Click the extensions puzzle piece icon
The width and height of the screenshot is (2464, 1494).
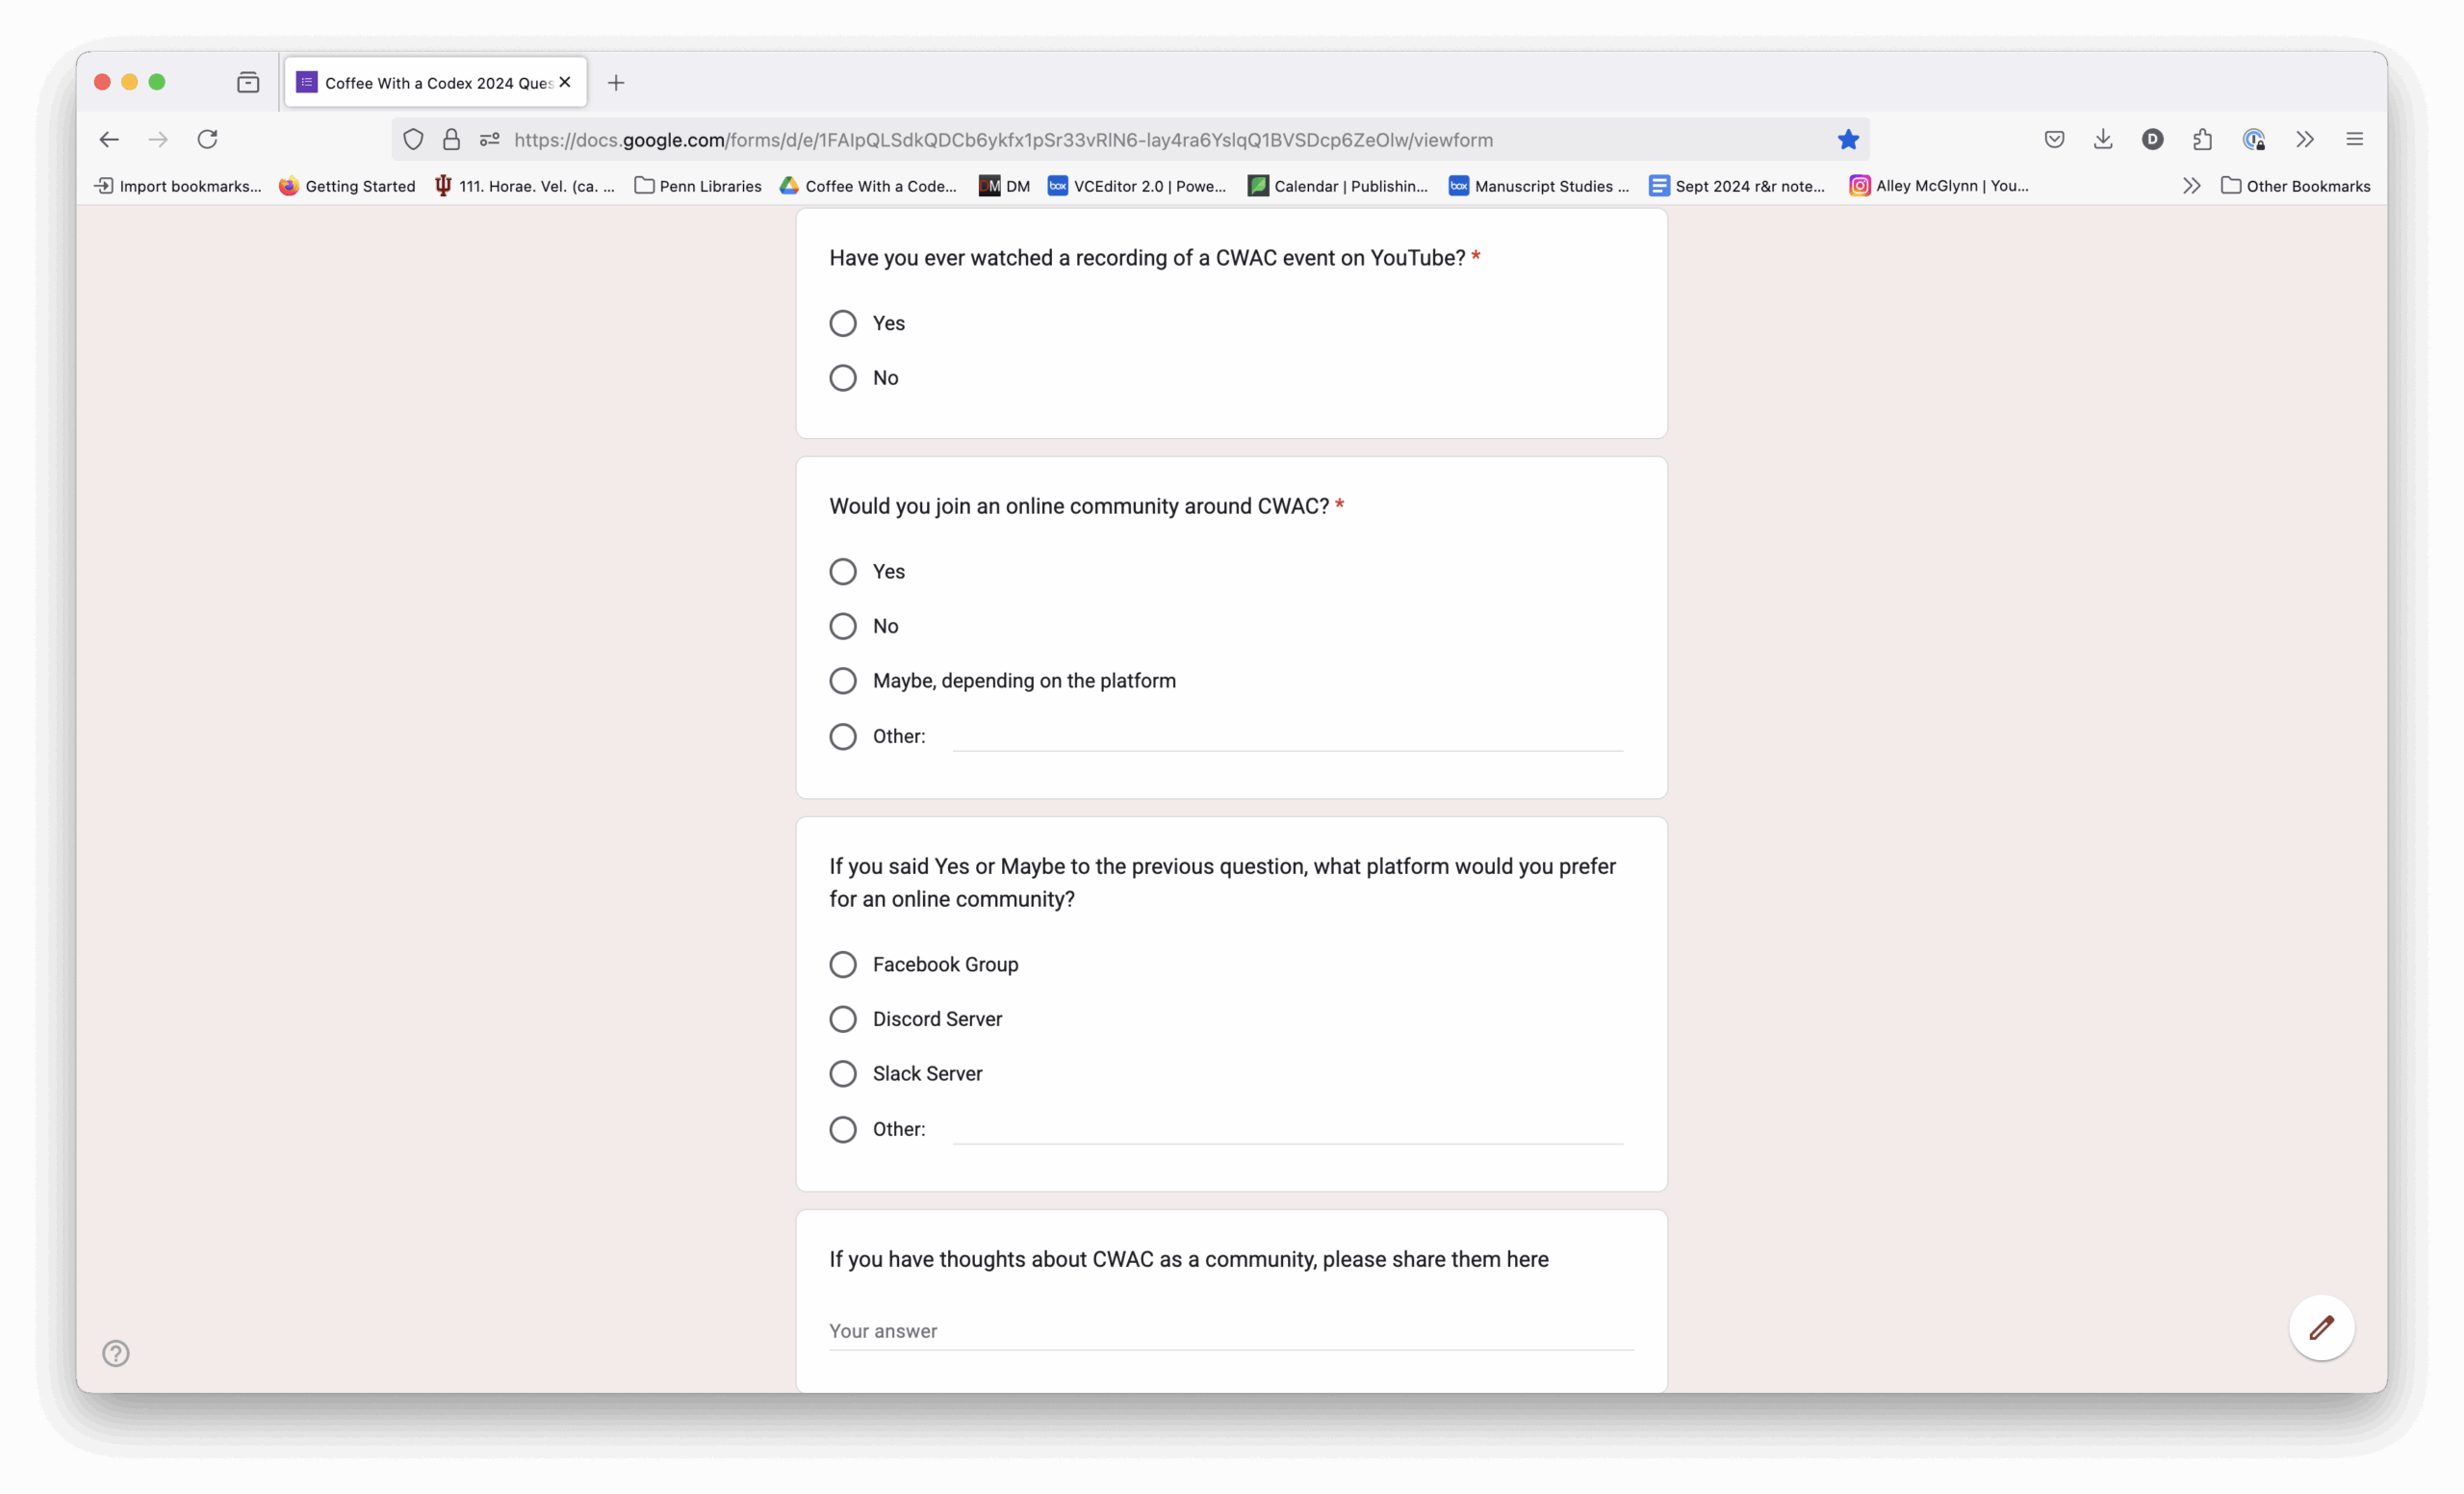(2202, 139)
